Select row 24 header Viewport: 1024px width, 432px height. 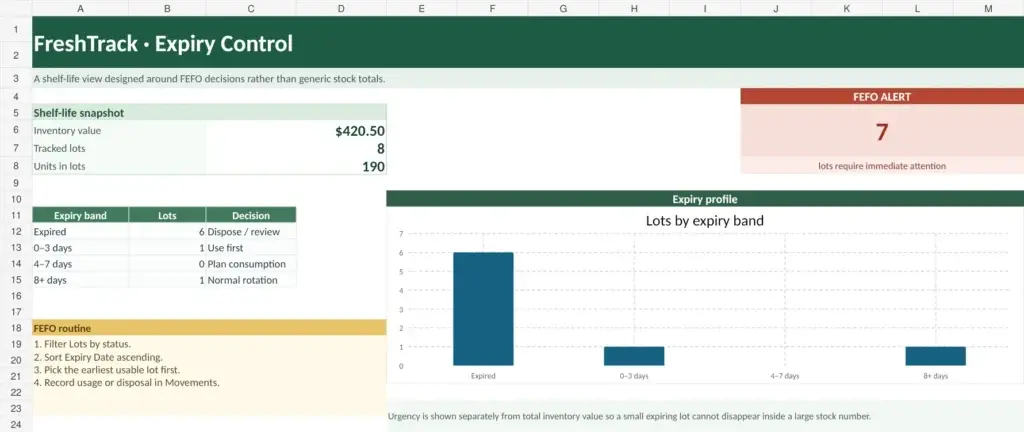(16, 424)
